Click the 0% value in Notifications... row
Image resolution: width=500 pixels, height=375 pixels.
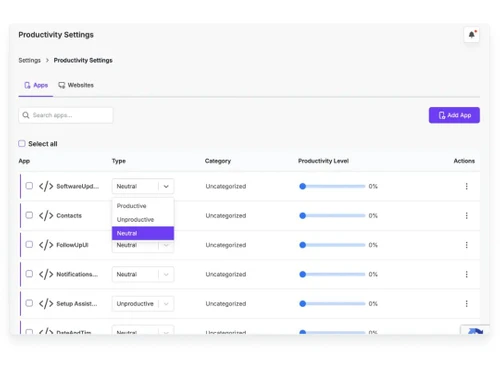[x=373, y=274]
